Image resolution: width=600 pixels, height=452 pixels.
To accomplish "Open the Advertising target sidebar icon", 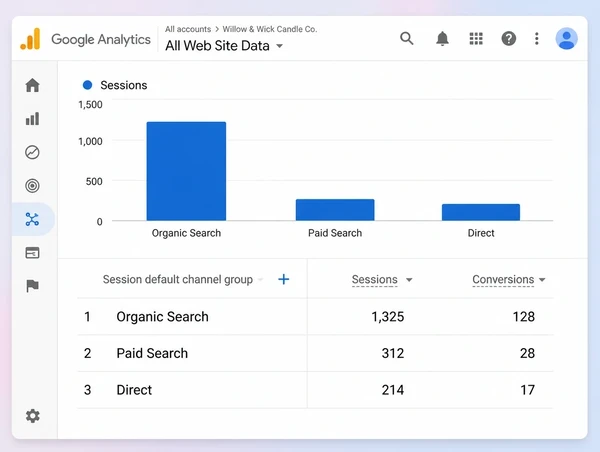I will [33, 186].
